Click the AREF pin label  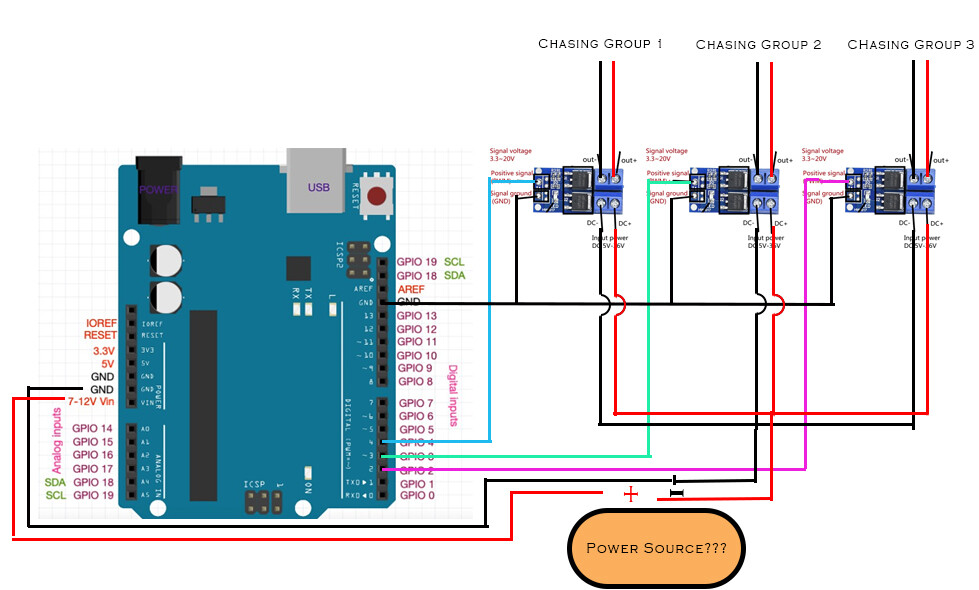pyautogui.click(x=411, y=289)
